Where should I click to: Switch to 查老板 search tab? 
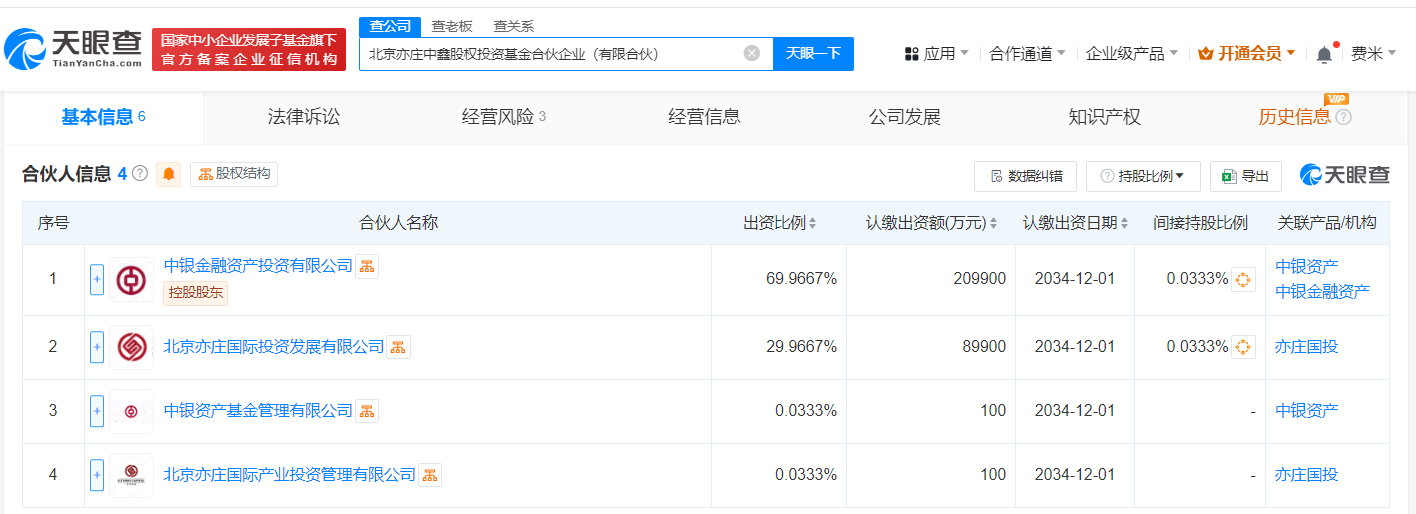point(452,26)
